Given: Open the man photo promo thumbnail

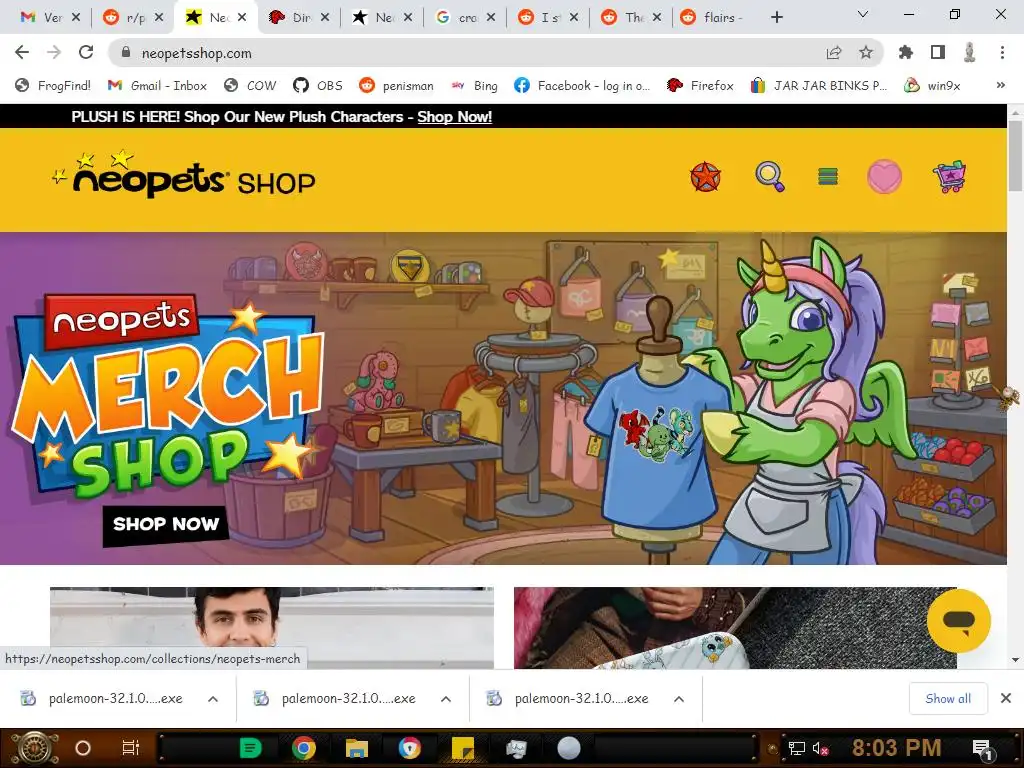Looking at the screenshot, I should click(272, 628).
